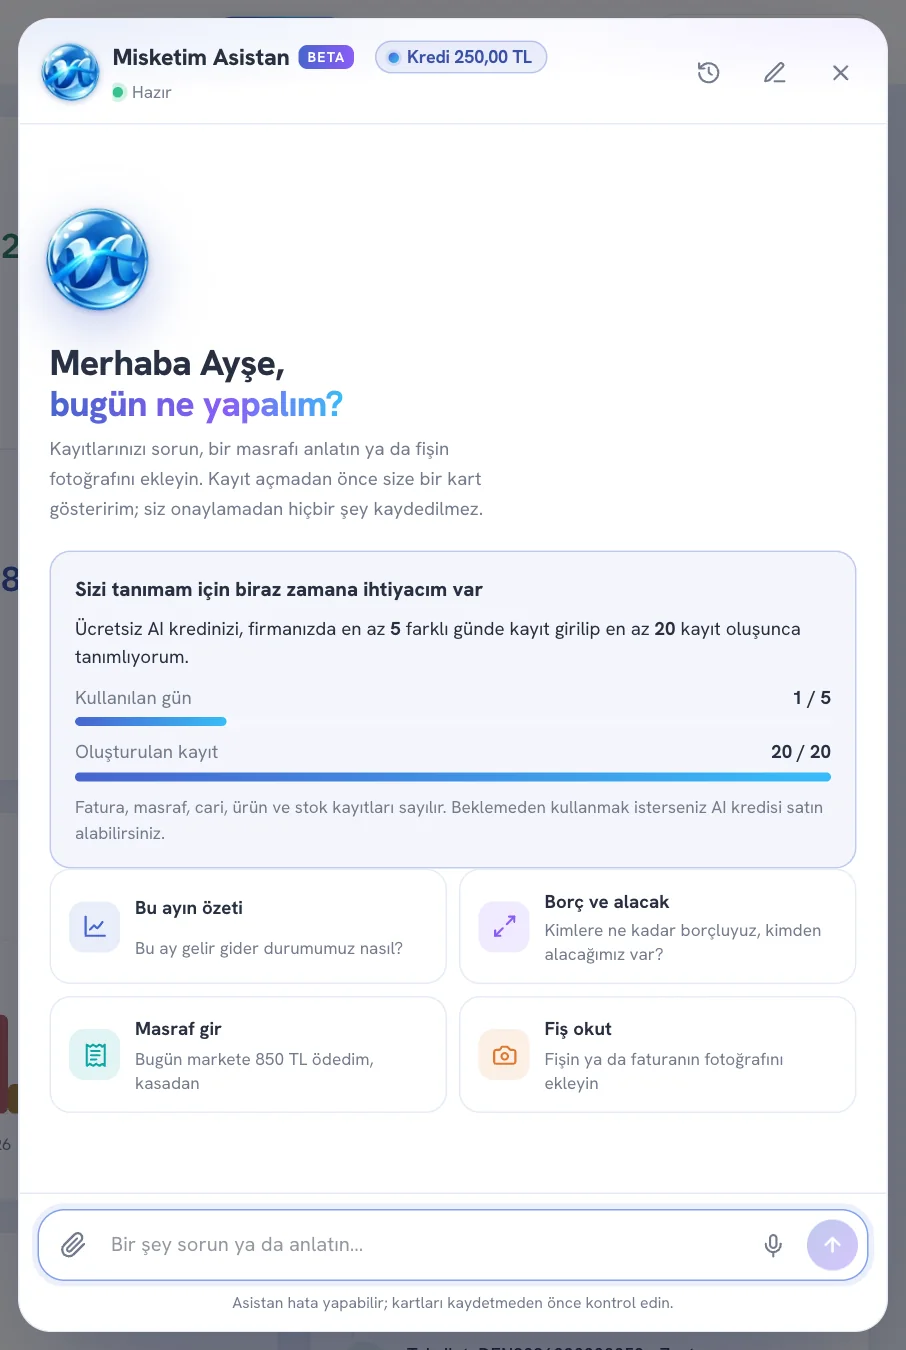The image size is (906, 1350).
Task: Start voice input with microphone icon
Action: [773, 1245]
